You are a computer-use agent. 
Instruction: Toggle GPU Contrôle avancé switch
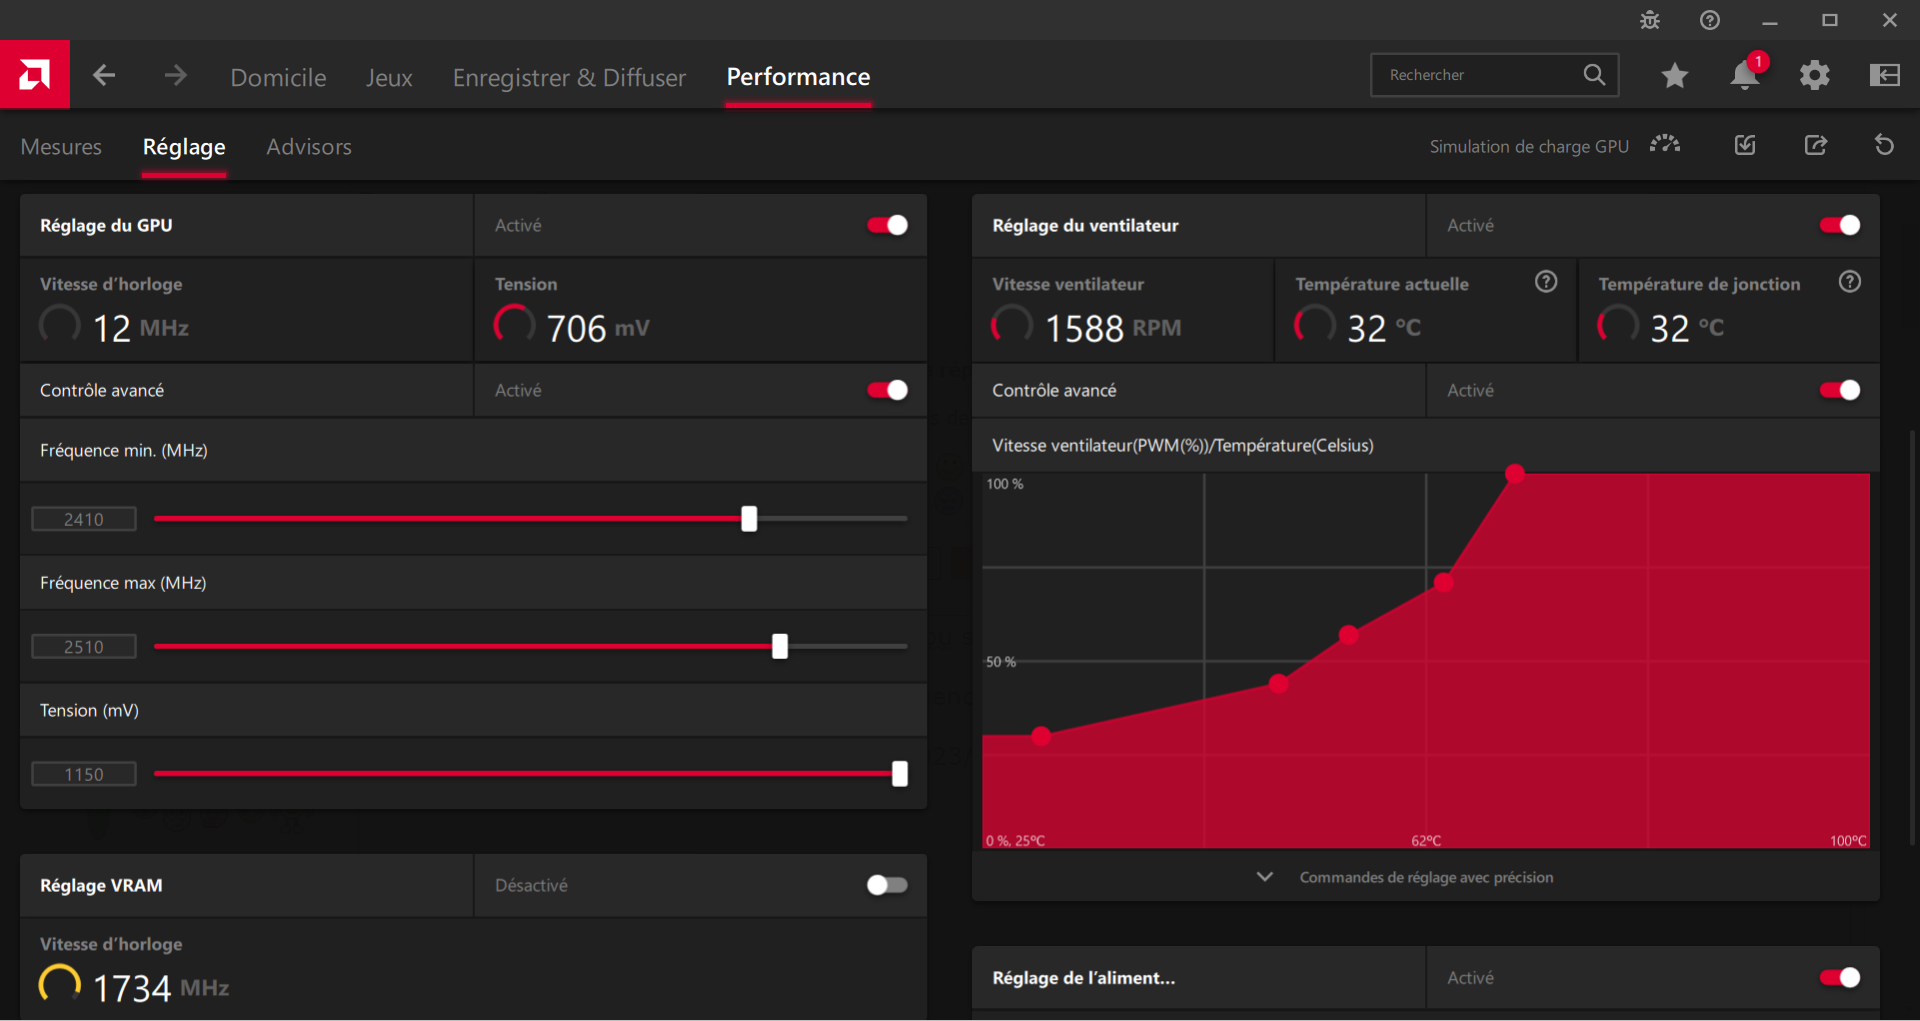point(887,390)
